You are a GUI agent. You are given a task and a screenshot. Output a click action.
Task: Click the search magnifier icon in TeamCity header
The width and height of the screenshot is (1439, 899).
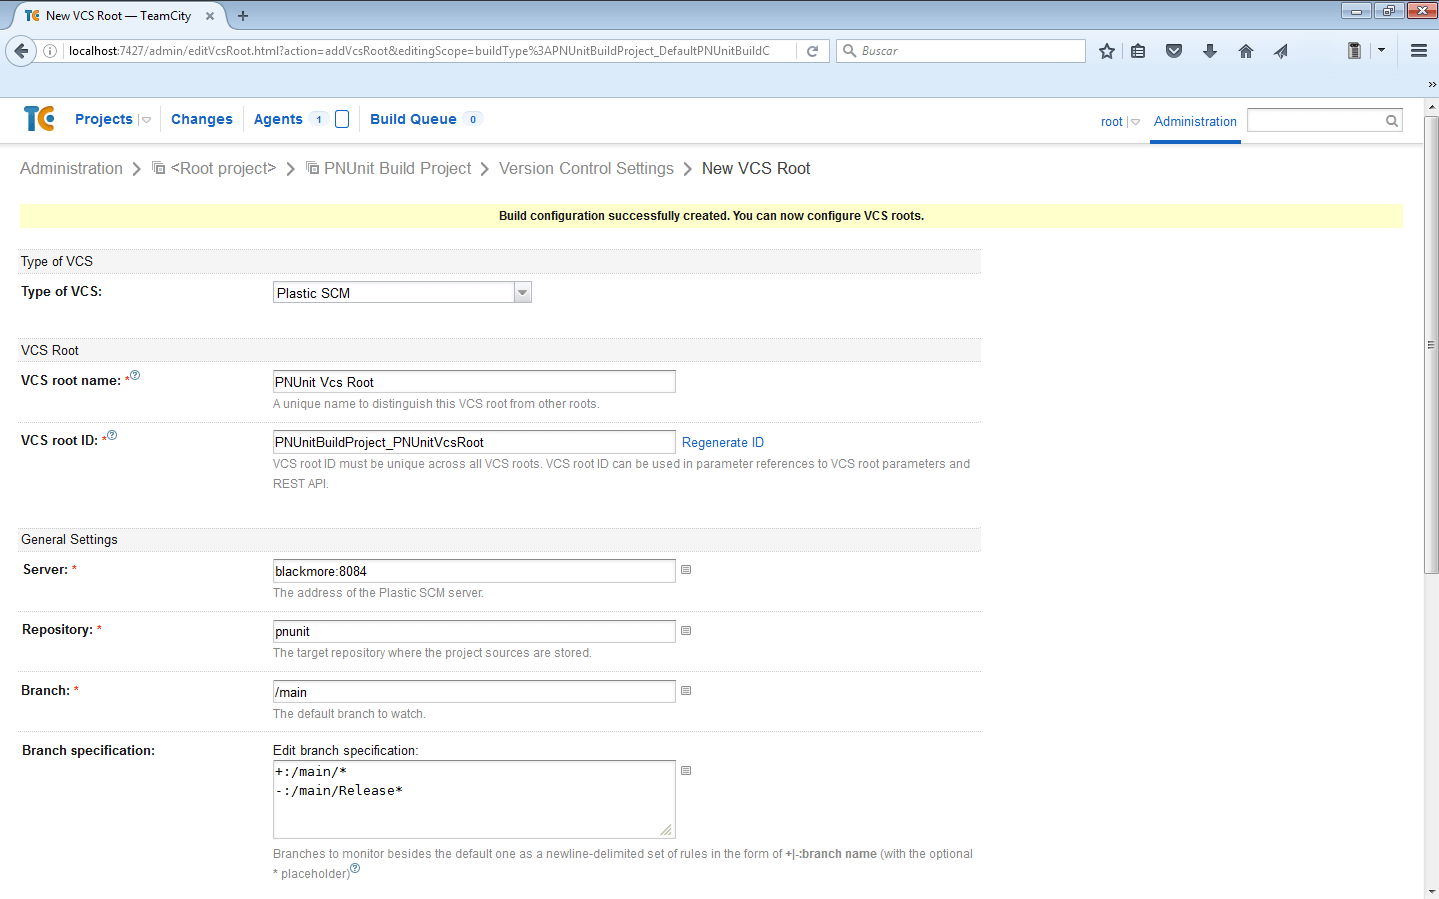(x=1391, y=121)
